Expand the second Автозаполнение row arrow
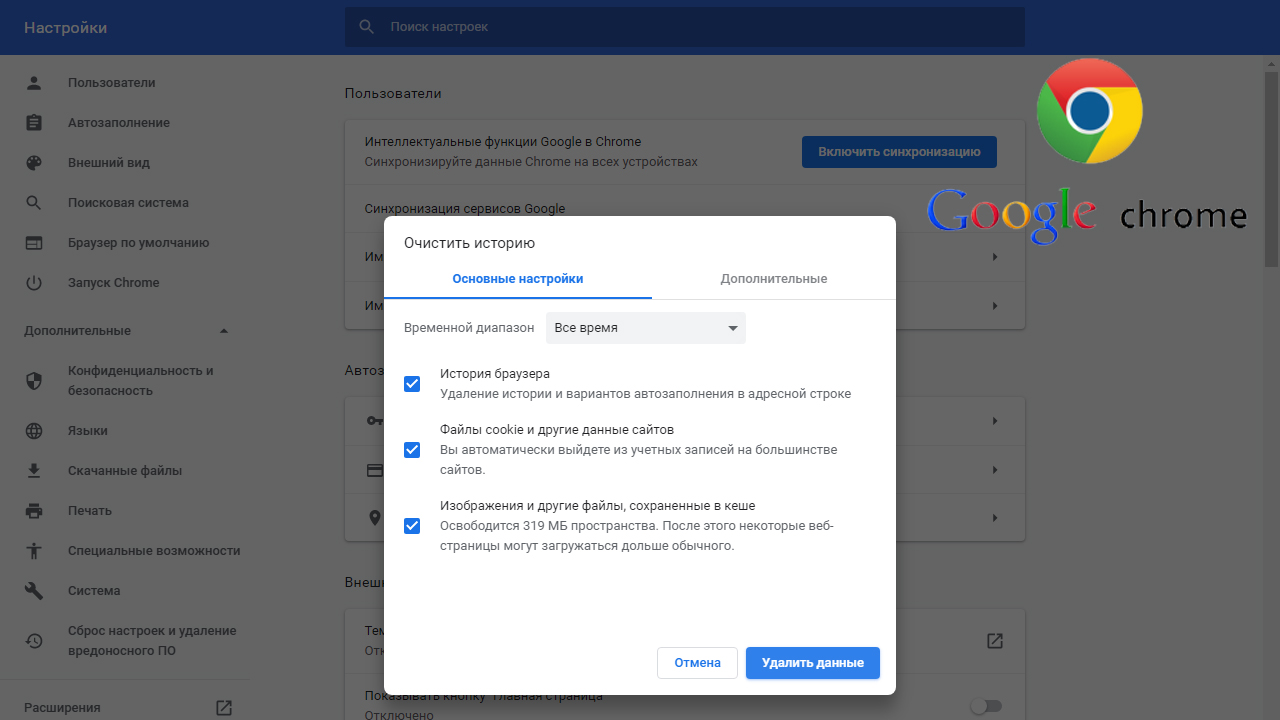The image size is (1280, 720). 995,469
